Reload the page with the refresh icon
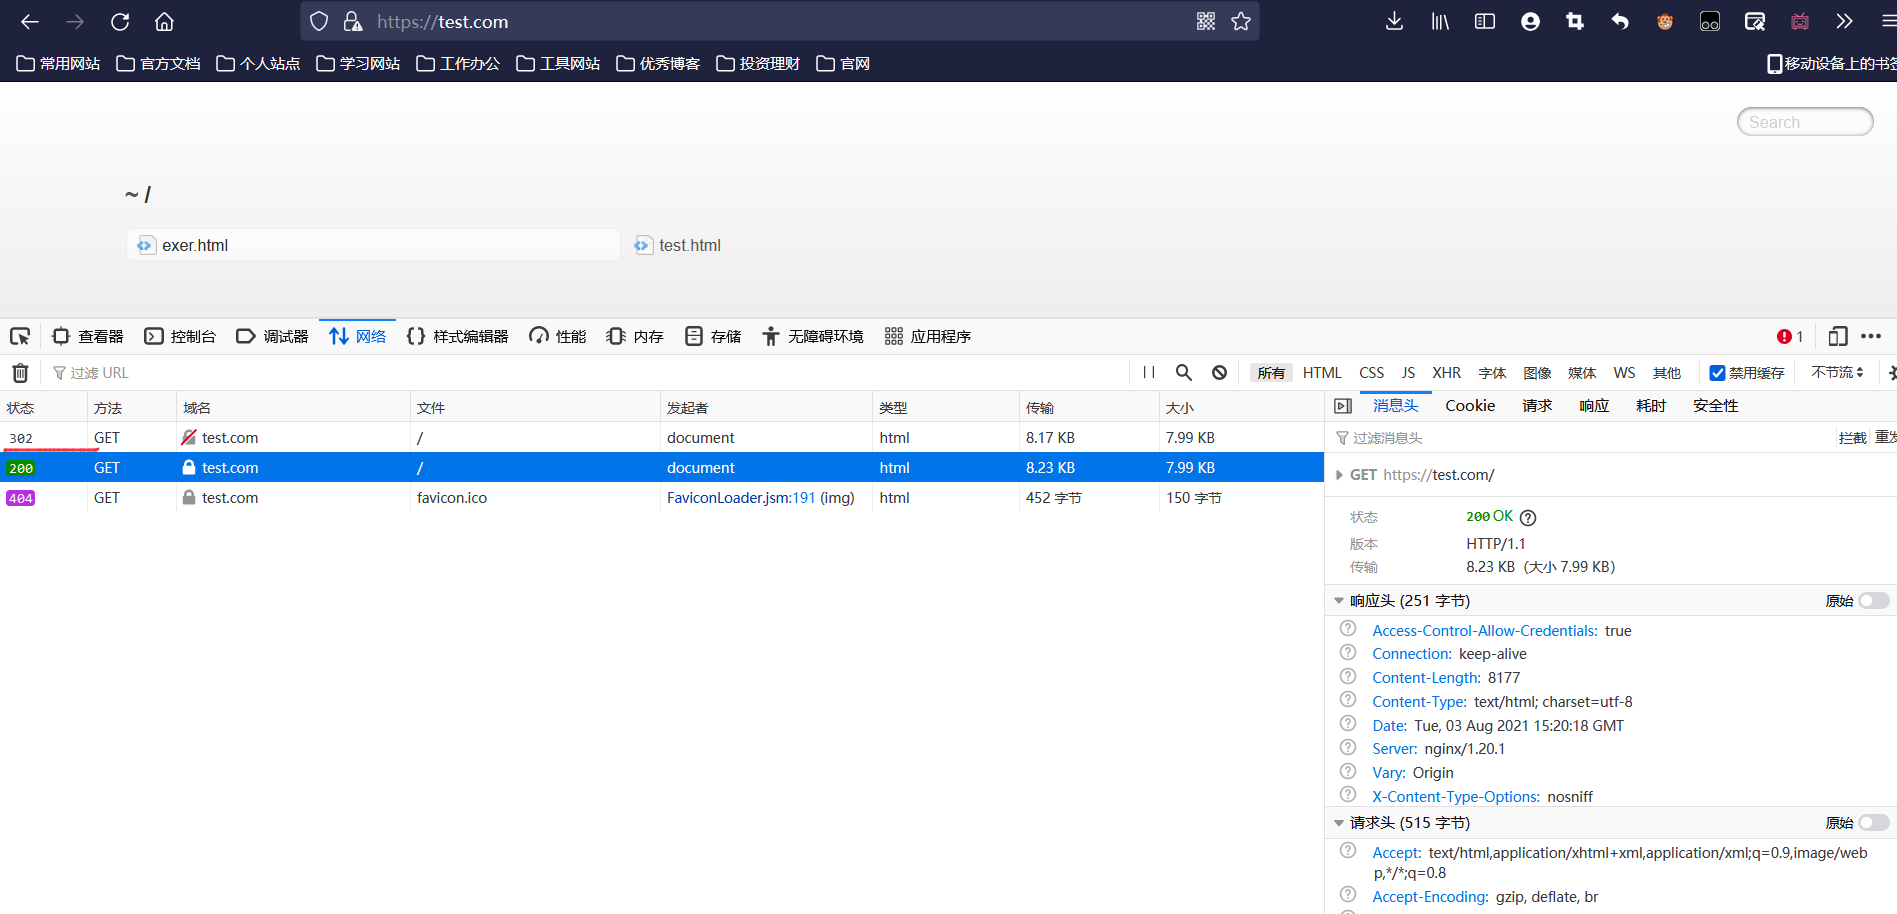The image size is (1897, 914). coord(120,22)
